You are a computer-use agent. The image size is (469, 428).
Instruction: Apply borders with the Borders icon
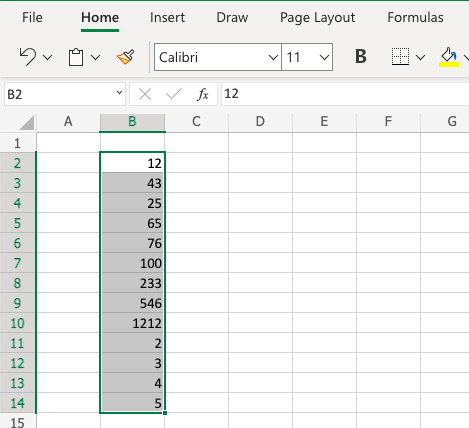(x=400, y=57)
